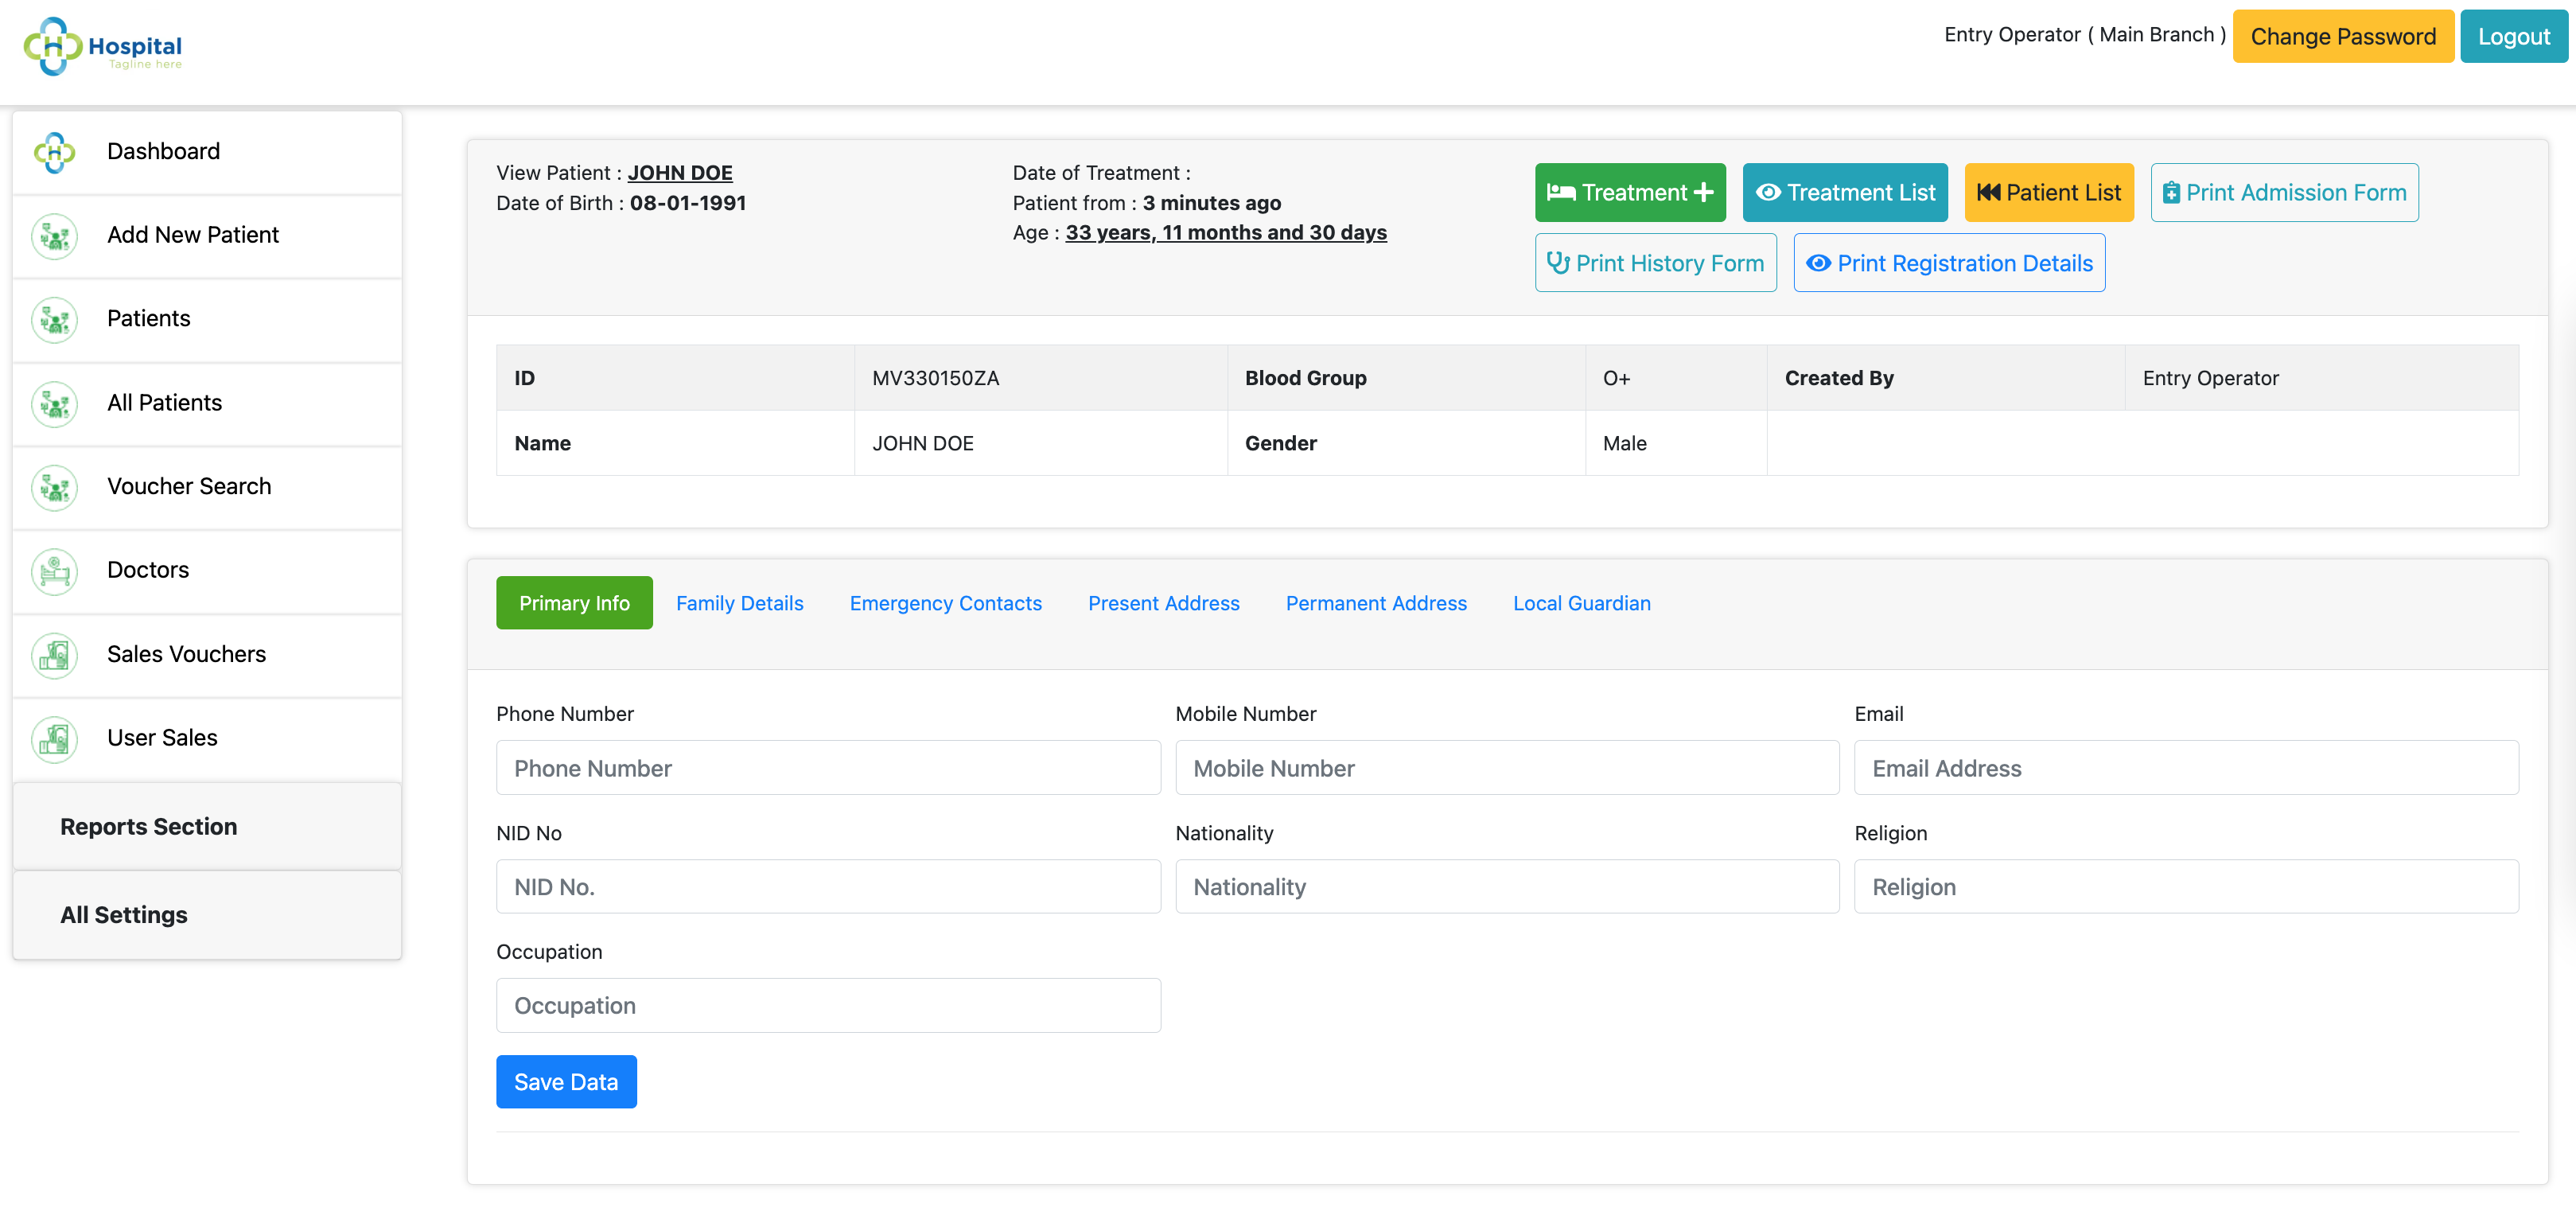The height and width of the screenshot is (1227, 2576).
Task: Focus the NID No. field
Action: 828,886
